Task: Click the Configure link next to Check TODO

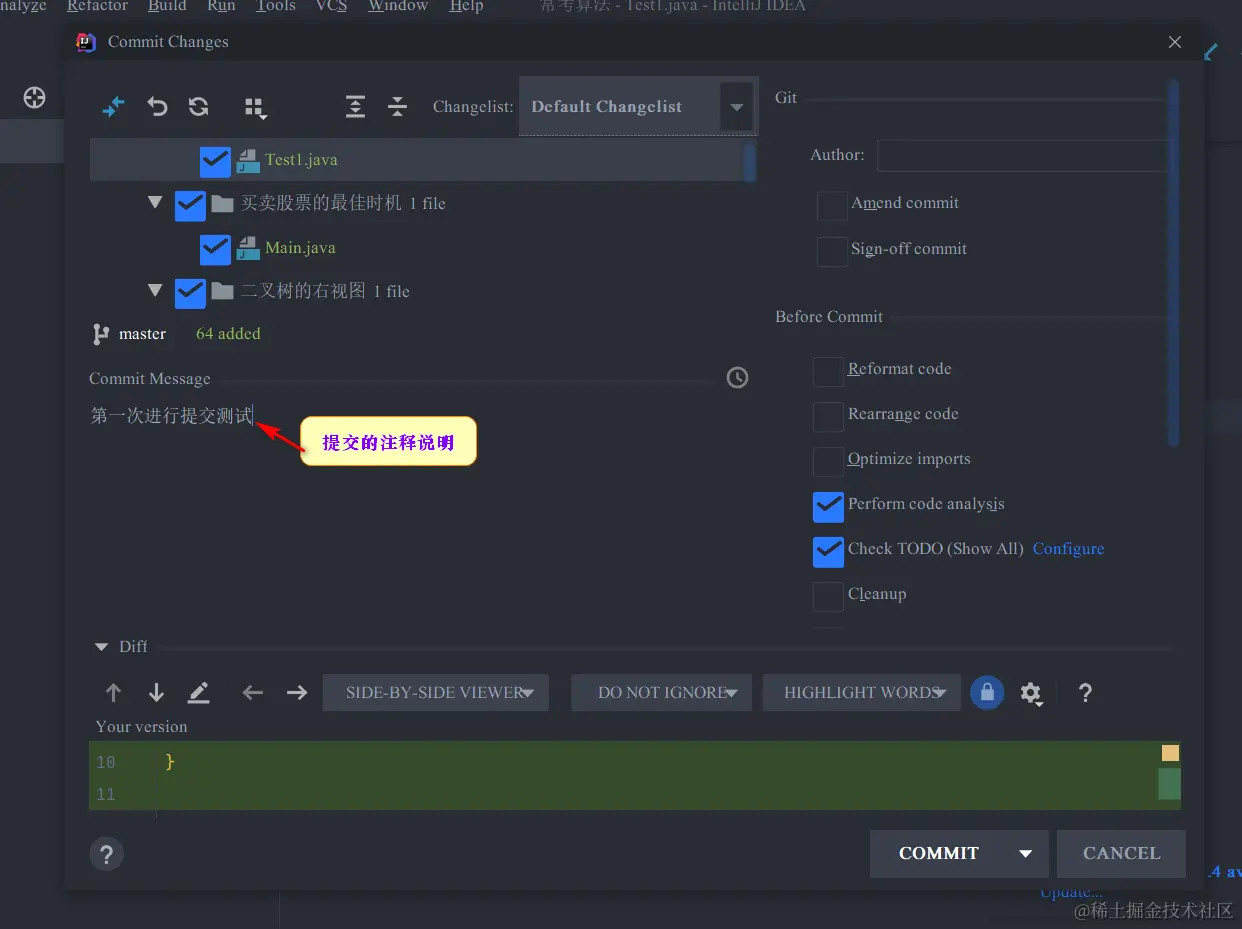Action: tap(1068, 549)
